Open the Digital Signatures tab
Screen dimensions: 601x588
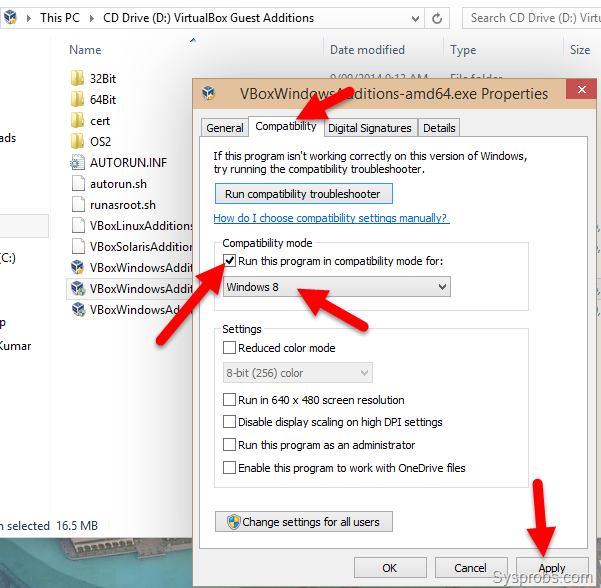[369, 128]
